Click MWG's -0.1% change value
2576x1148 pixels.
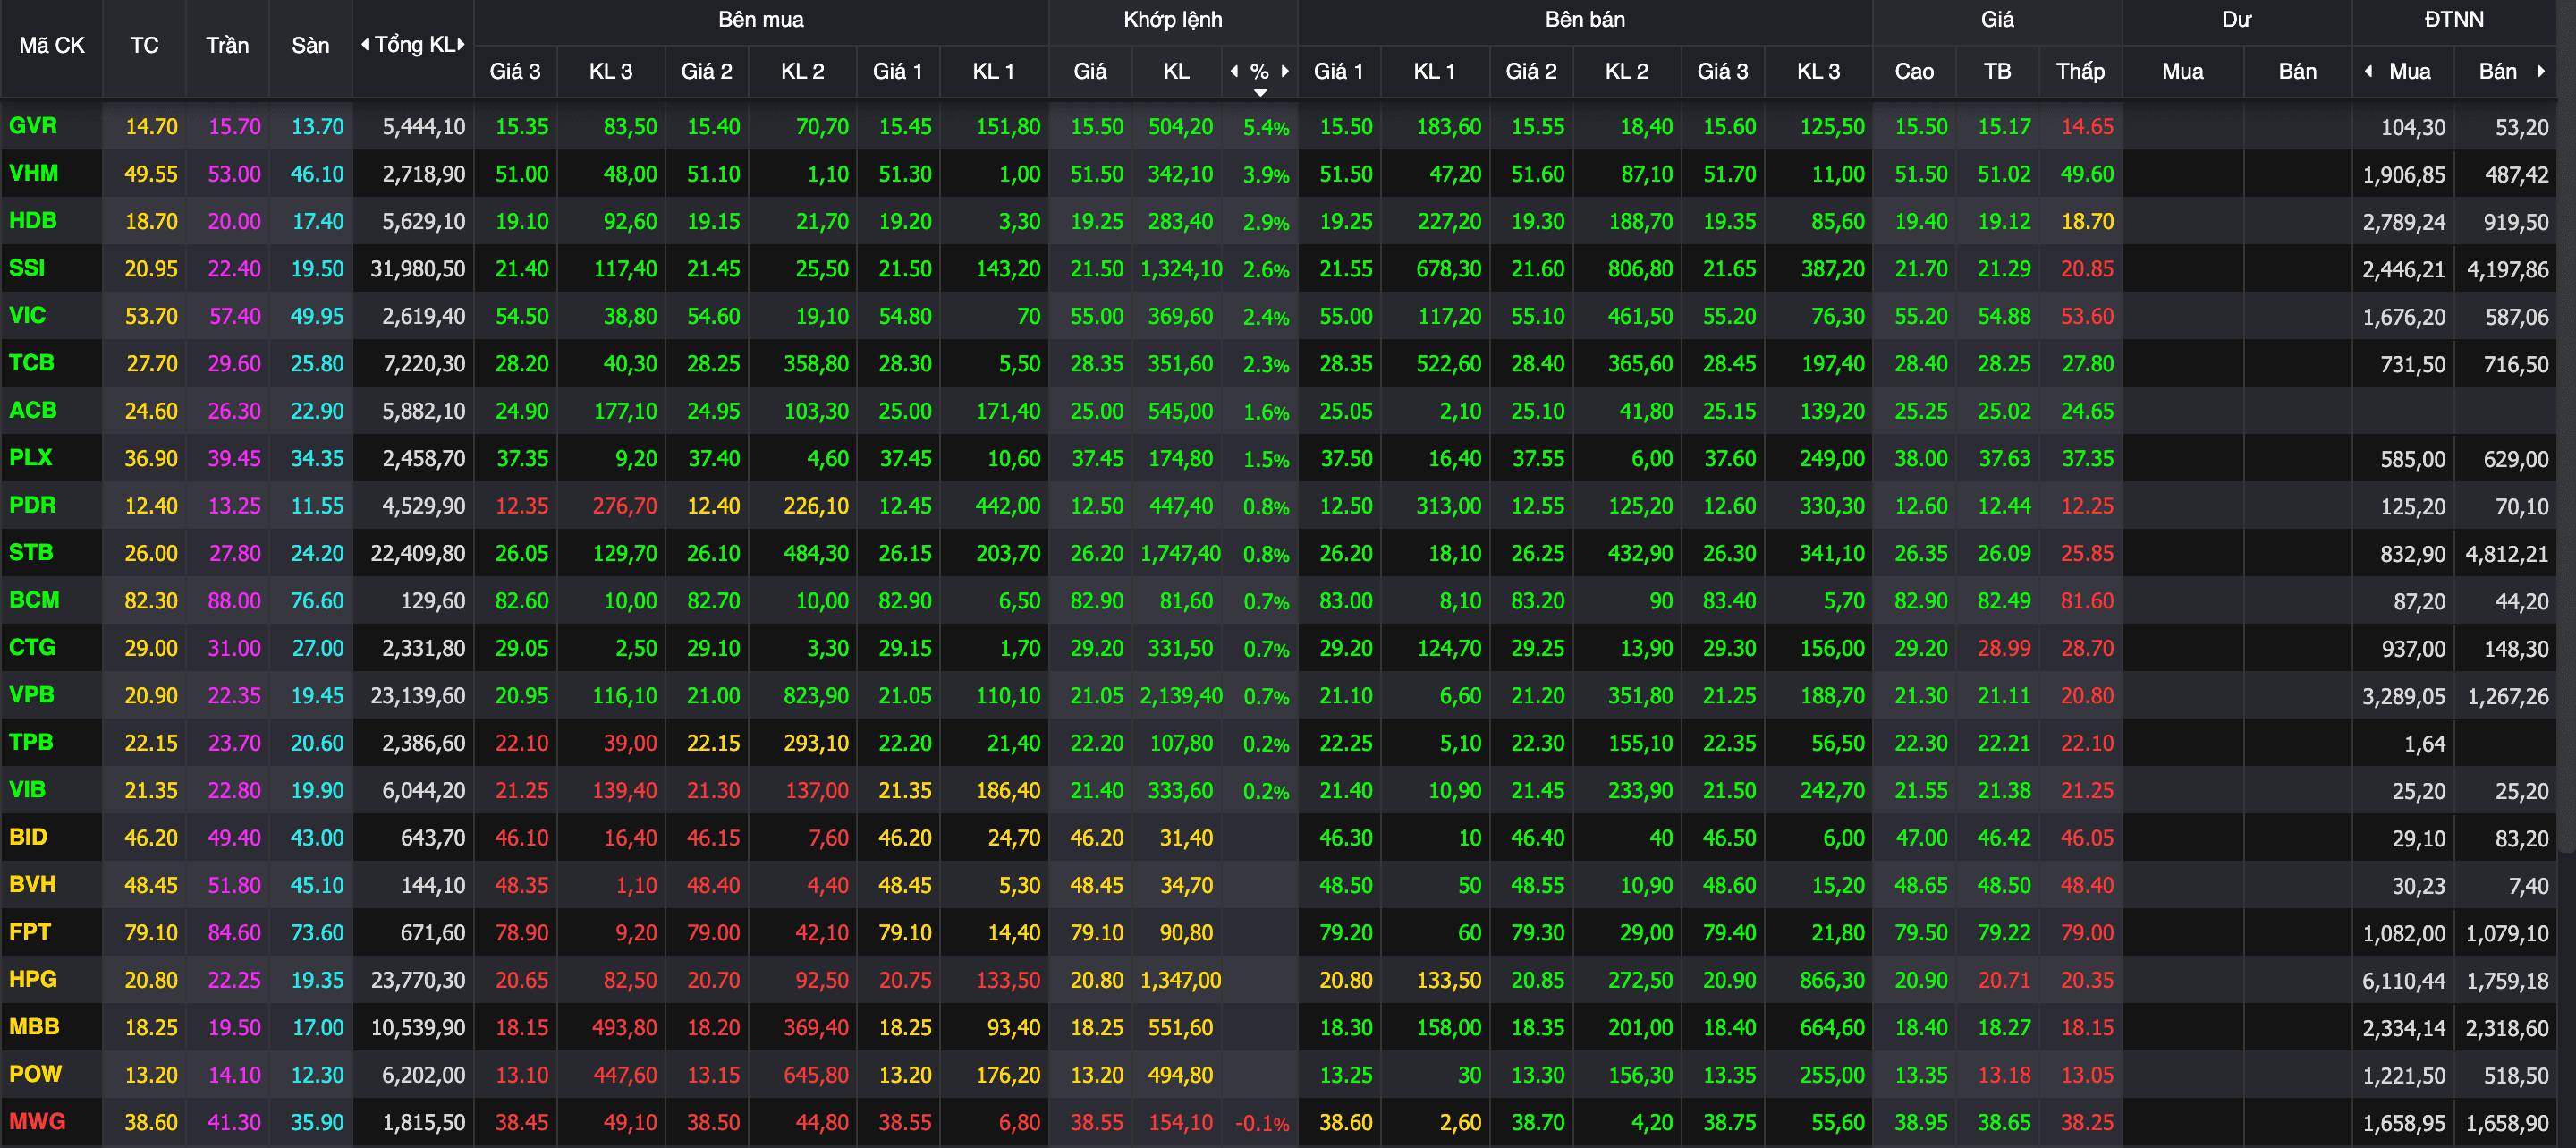(x=1262, y=1123)
